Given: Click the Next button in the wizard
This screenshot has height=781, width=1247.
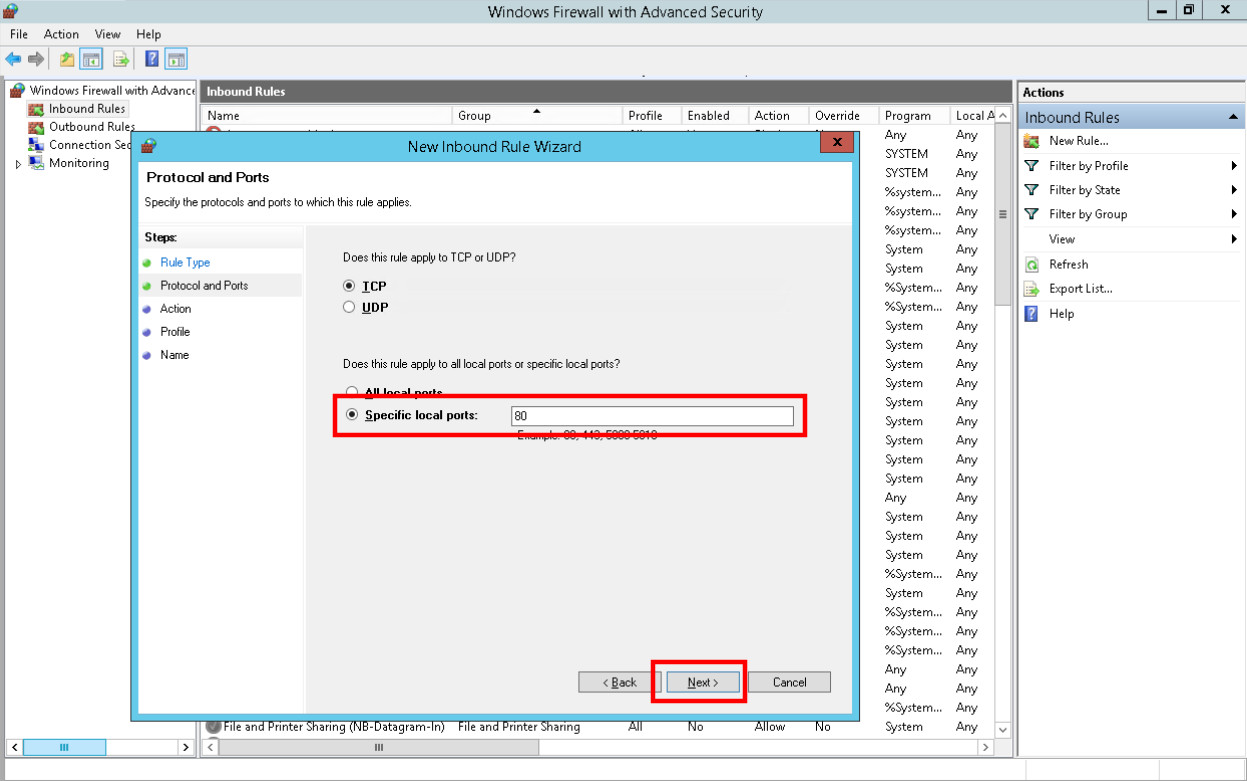Looking at the screenshot, I should (703, 682).
